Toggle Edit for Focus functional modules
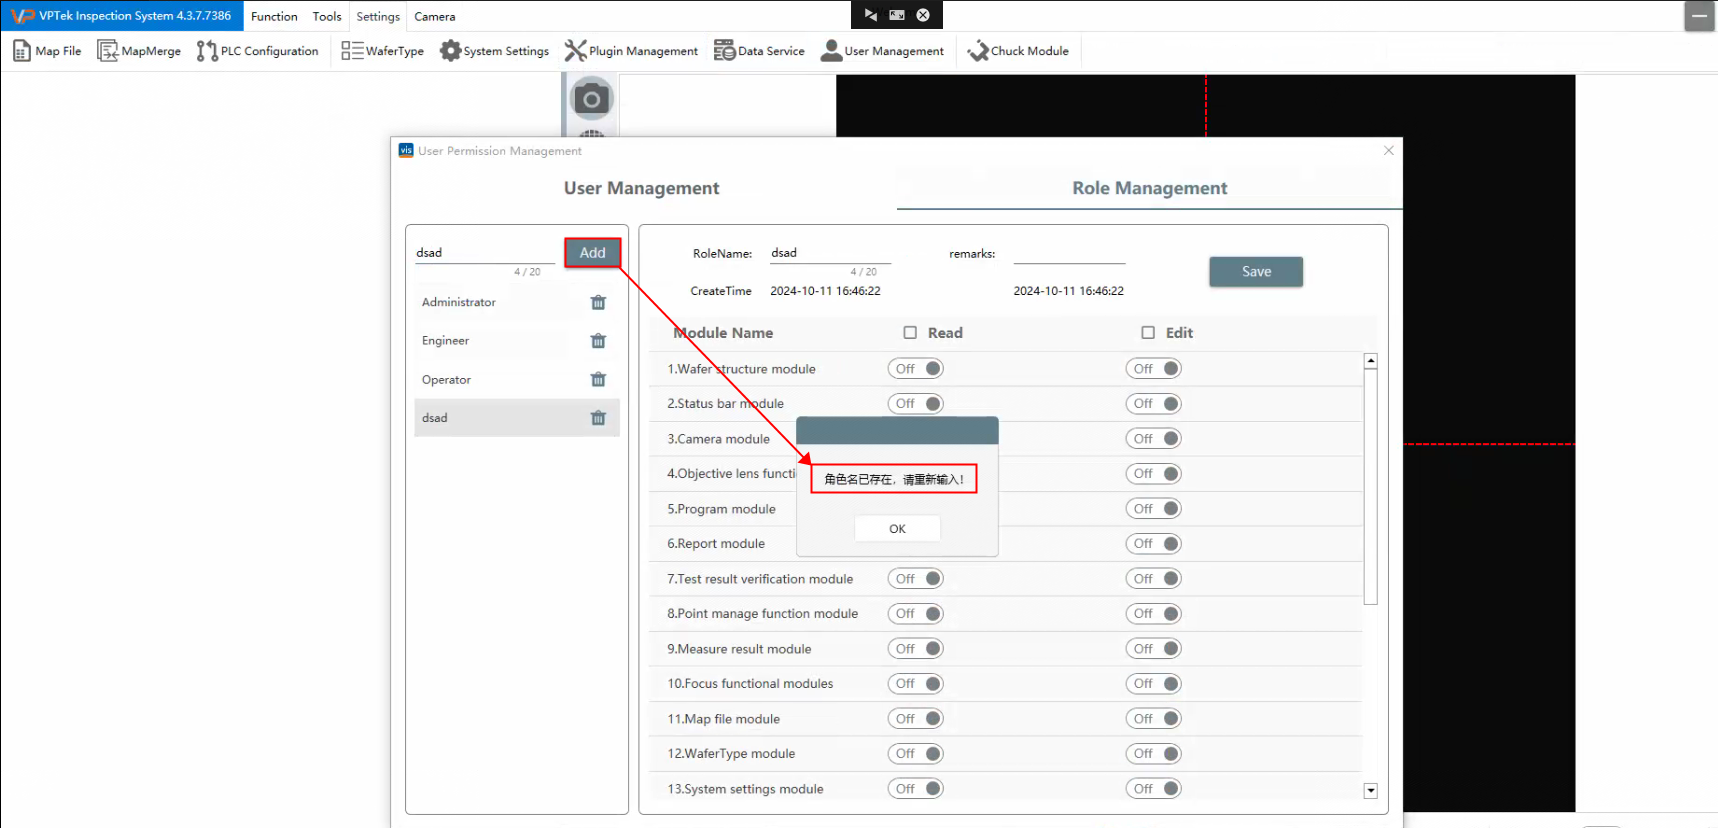The height and width of the screenshot is (828, 1718). coord(1154,684)
